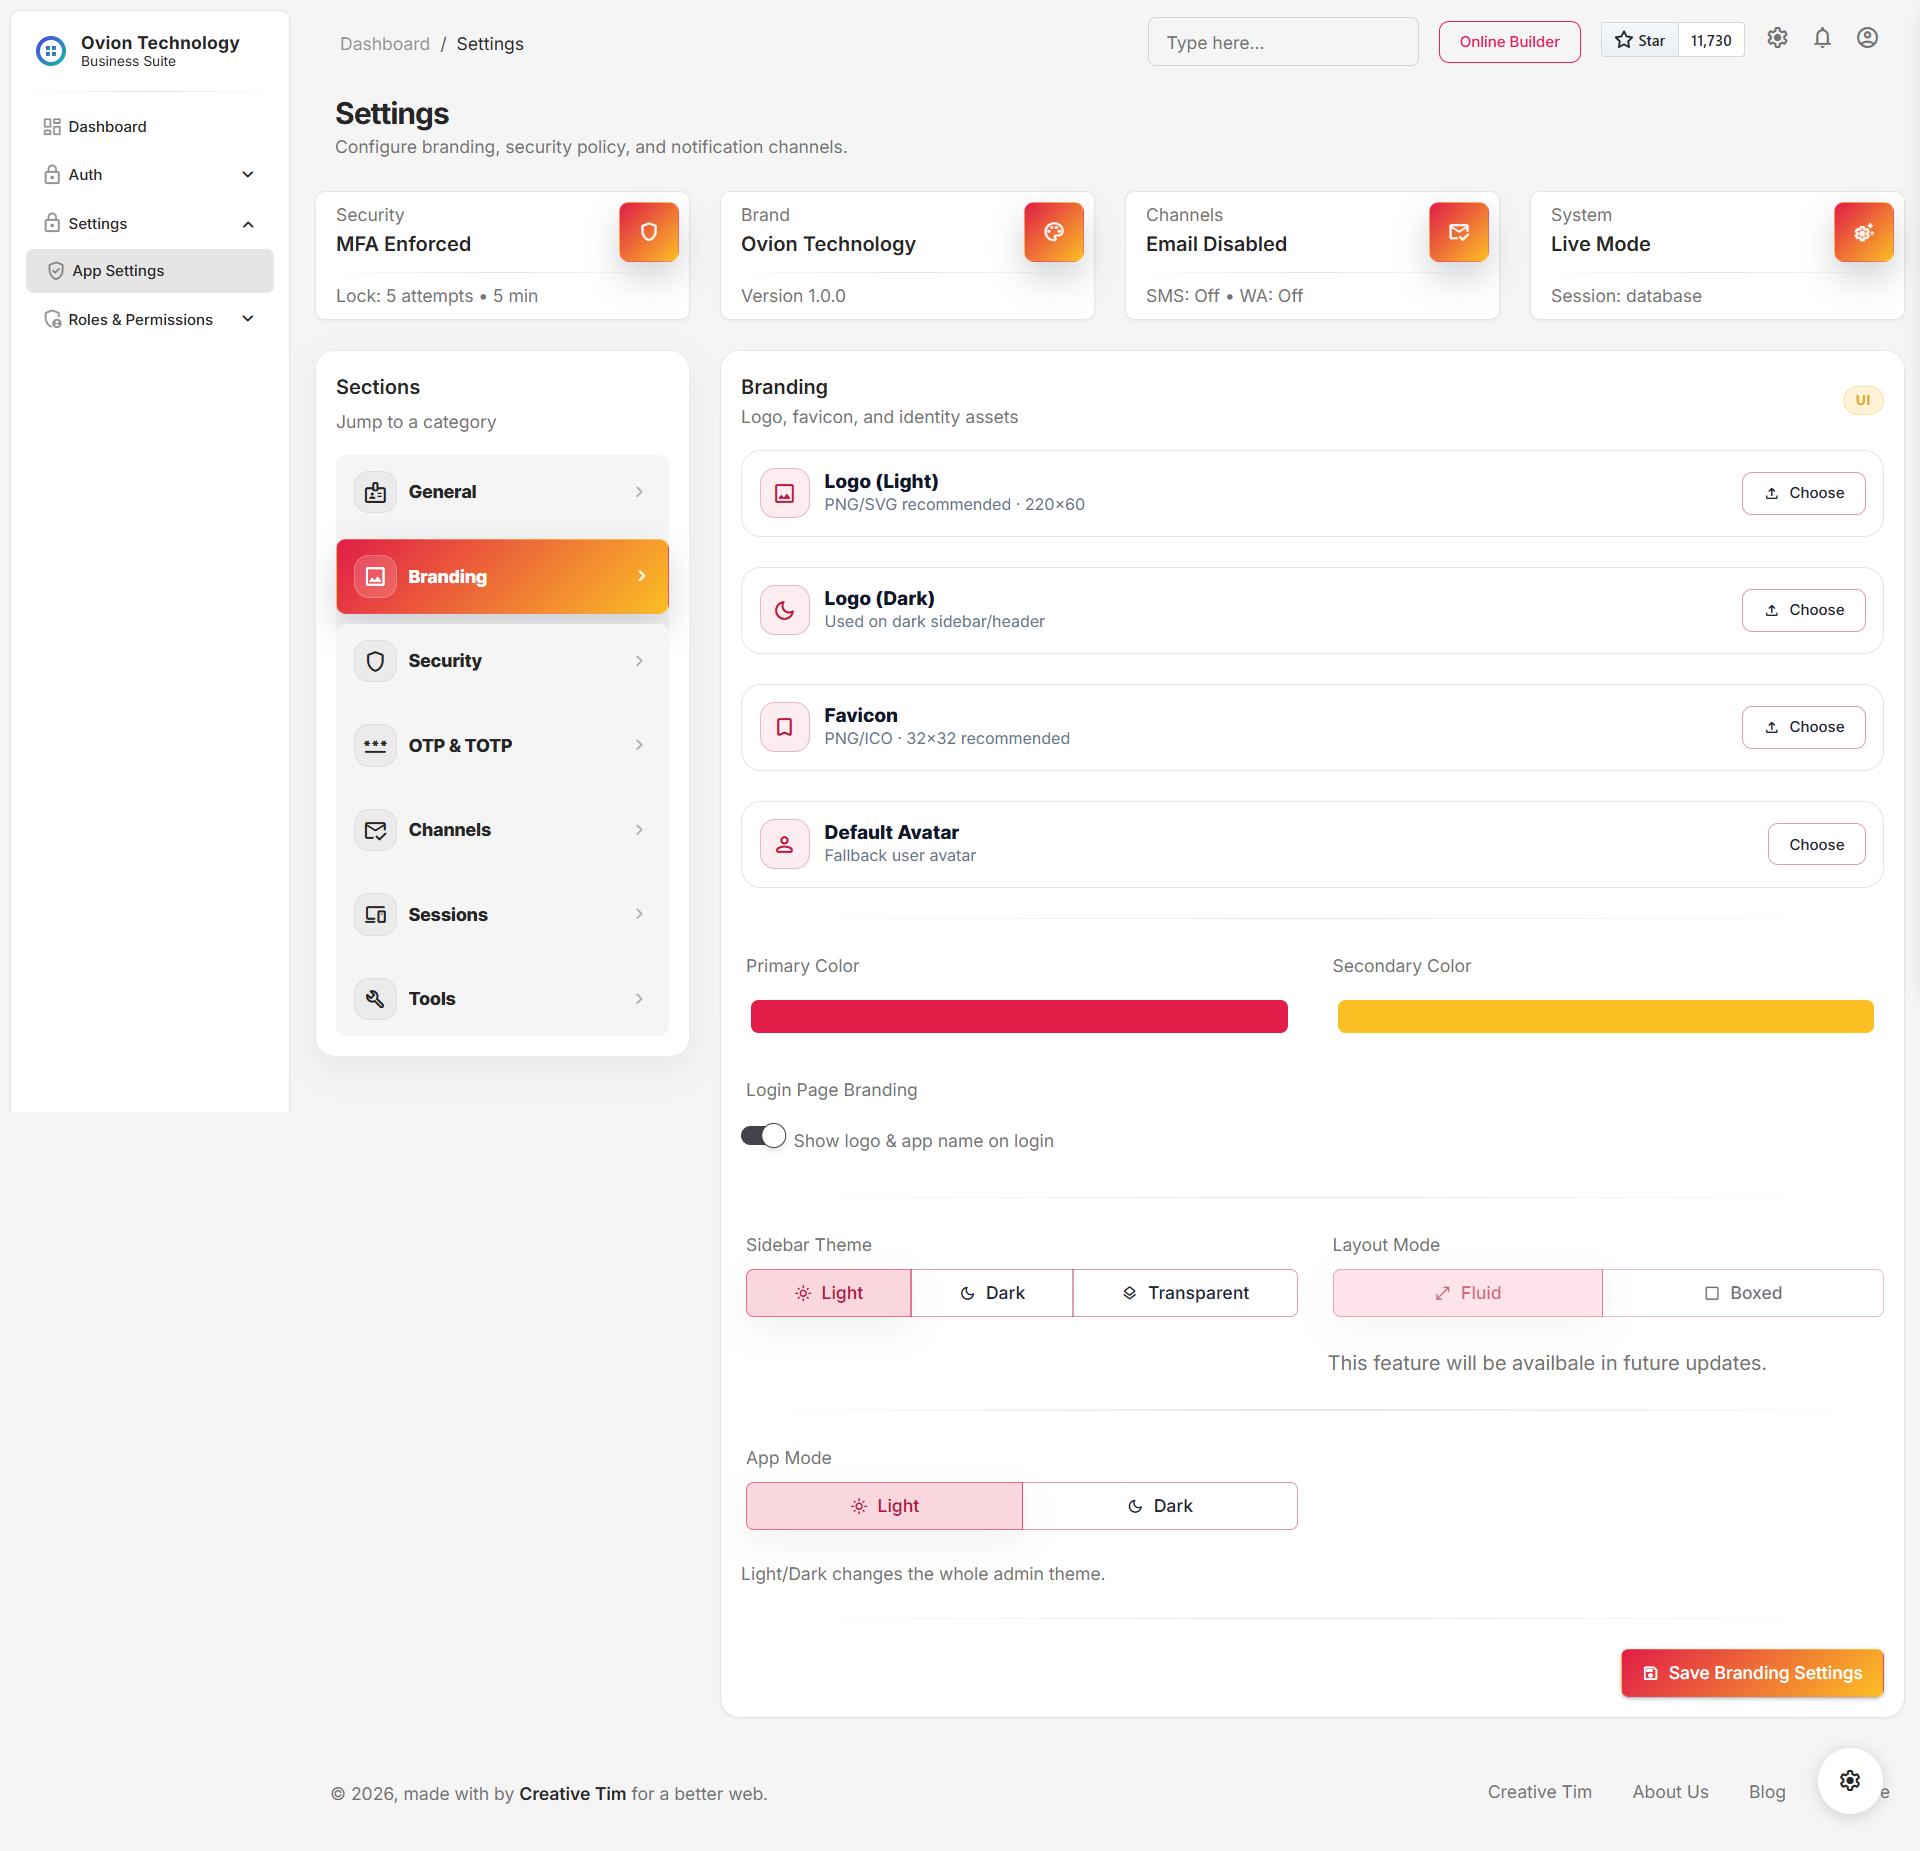Click the System gear icon on Live Mode card
Screen dimensions: 1920x1851
[1863, 232]
